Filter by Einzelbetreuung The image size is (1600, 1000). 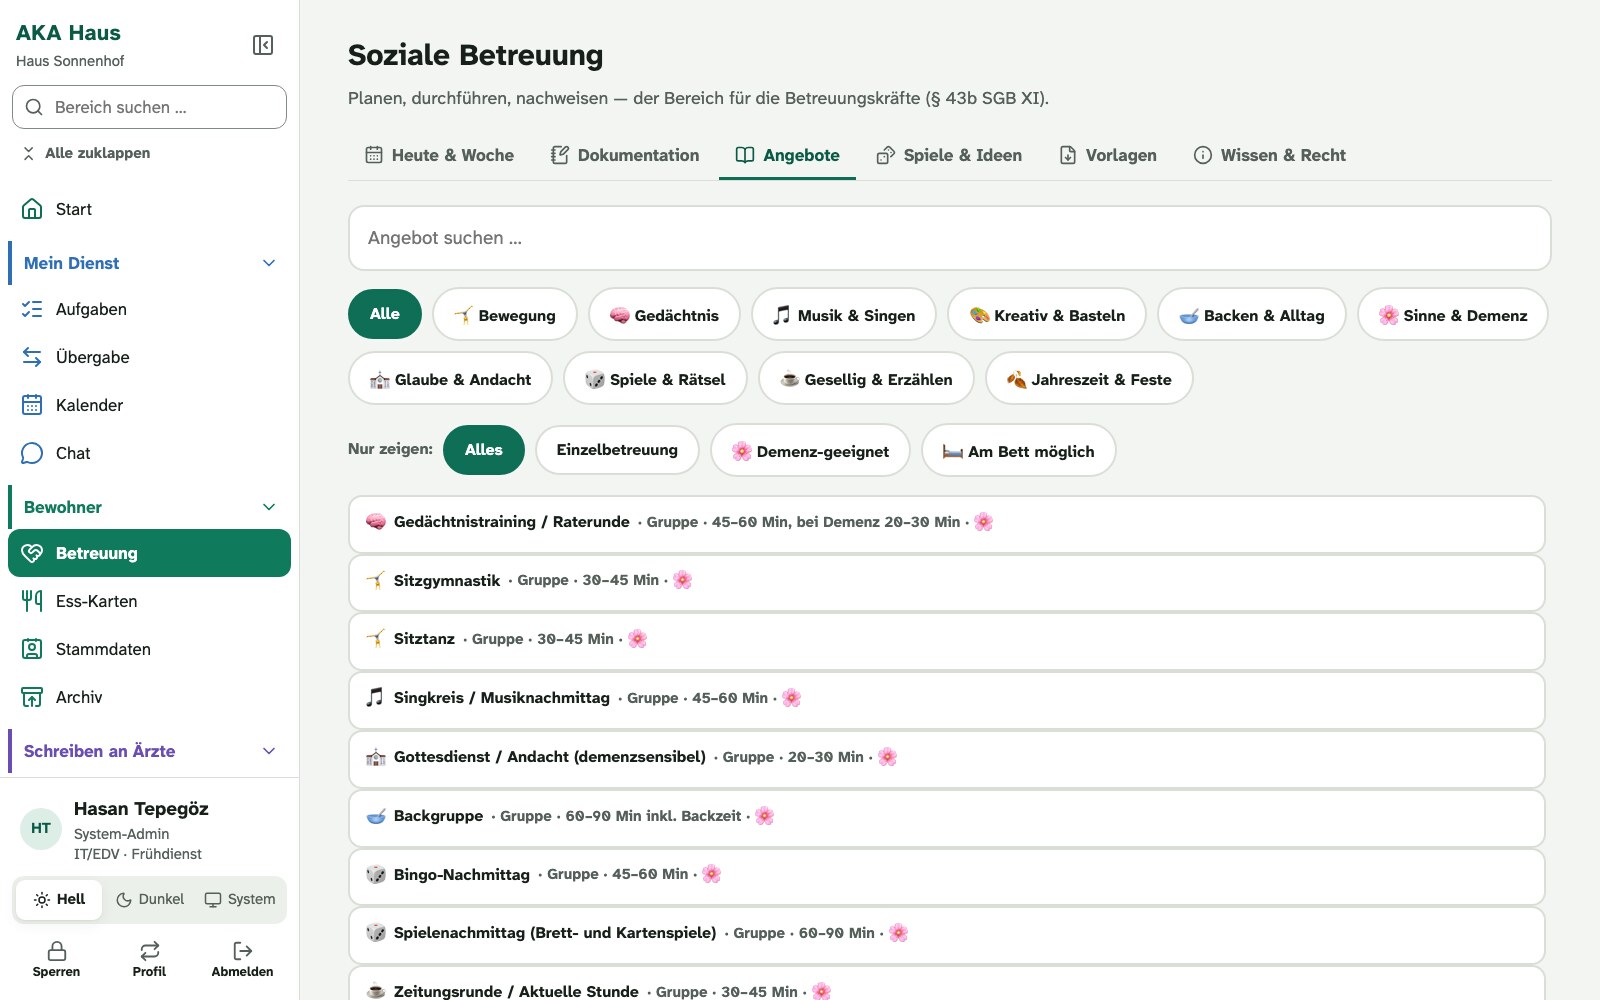tap(617, 450)
